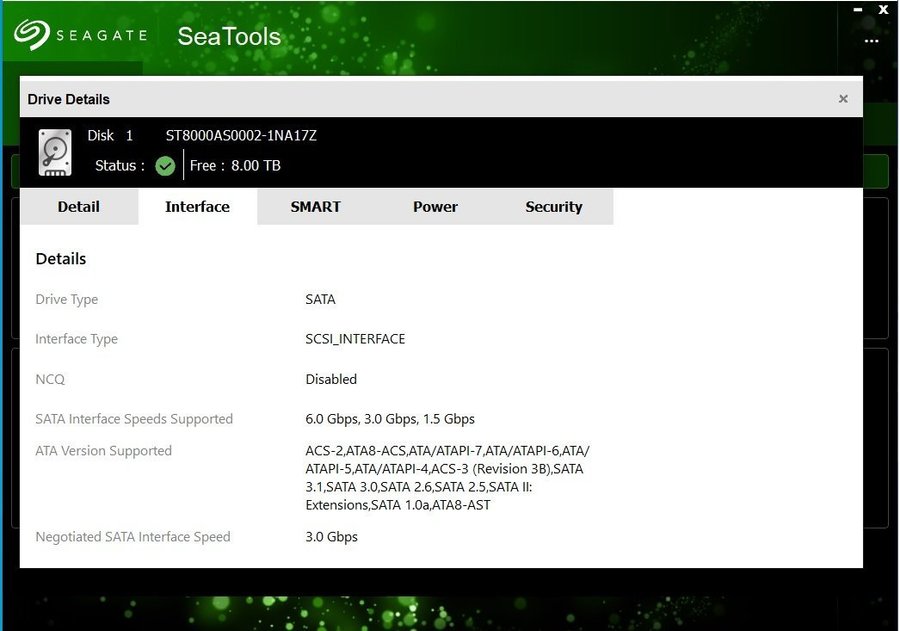Open the SMART tab
The image size is (900, 631).
pyautogui.click(x=315, y=207)
